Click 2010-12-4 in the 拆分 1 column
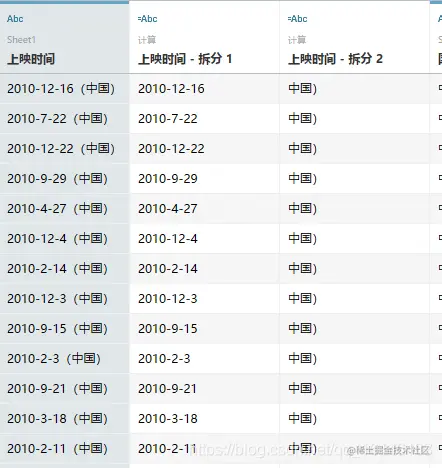442x468 pixels. click(168, 239)
